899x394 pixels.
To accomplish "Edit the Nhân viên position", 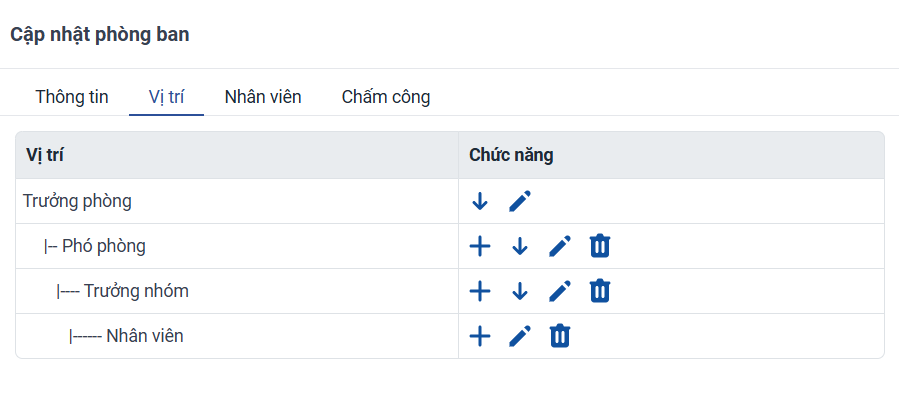I will [520, 336].
